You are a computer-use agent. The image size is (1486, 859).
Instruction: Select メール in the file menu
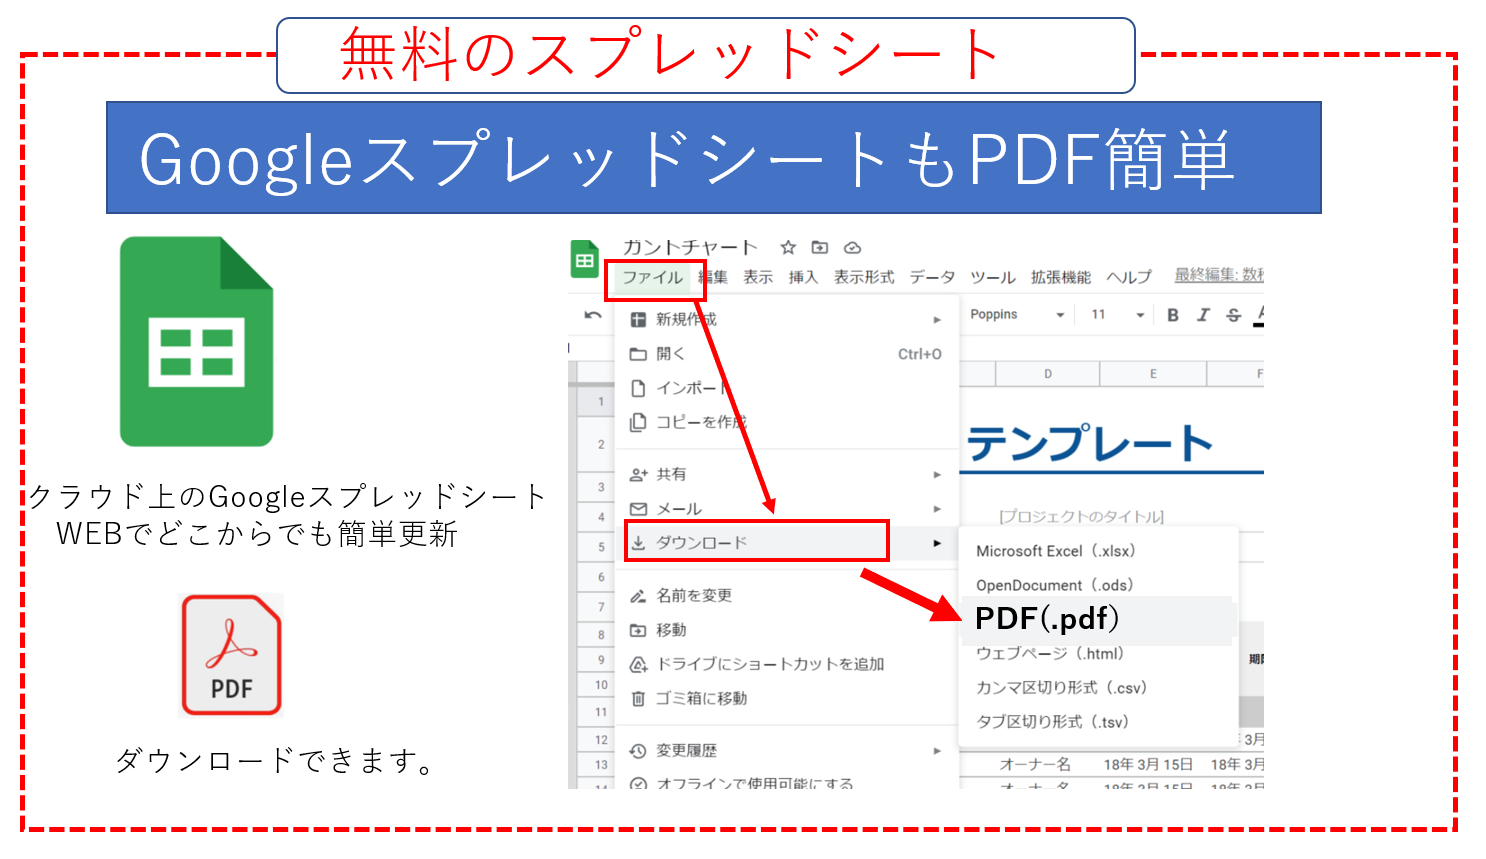(787, 509)
